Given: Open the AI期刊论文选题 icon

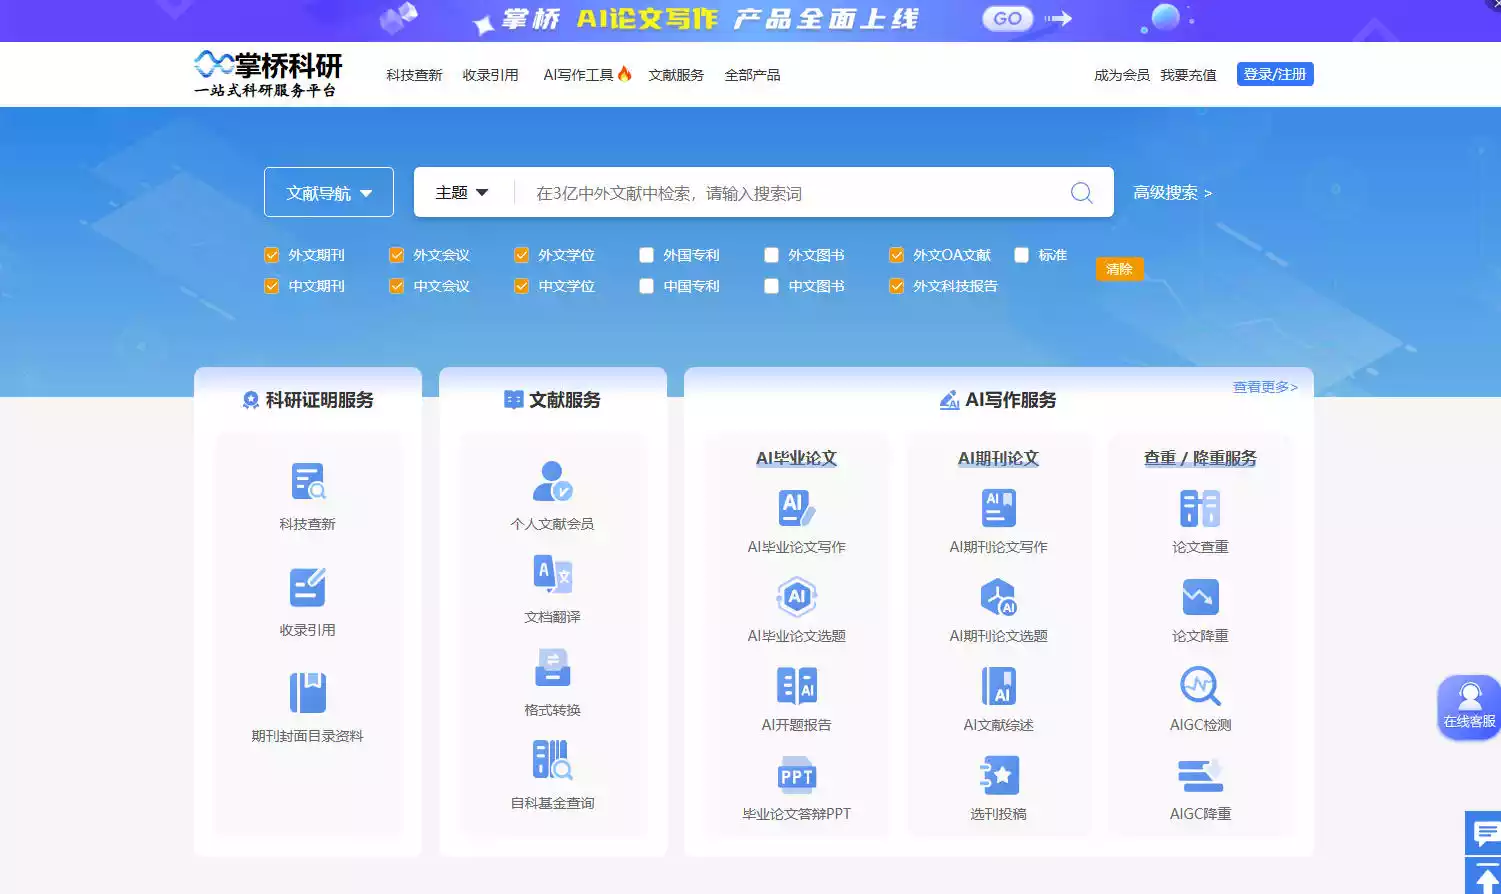Looking at the screenshot, I should click(x=999, y=597).
